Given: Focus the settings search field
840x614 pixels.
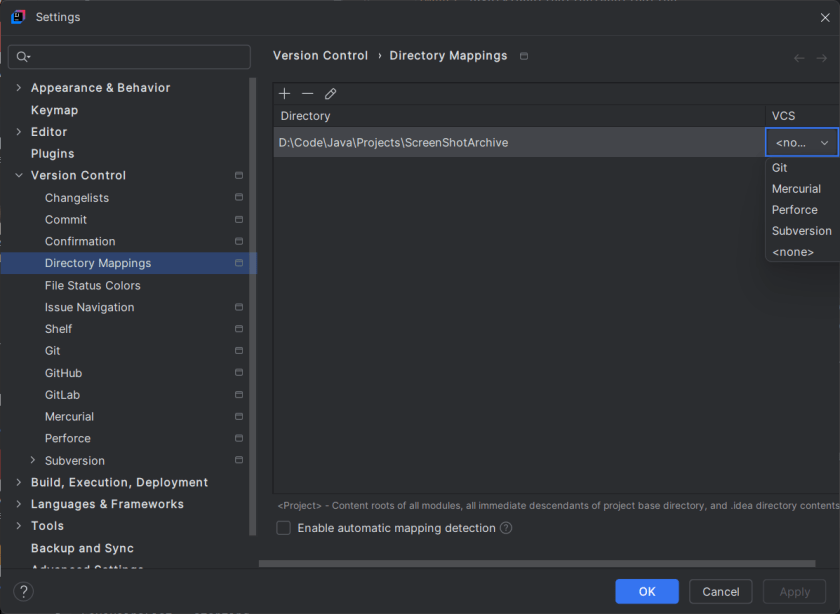Looking at the screenshot, I should pyautogui.click(x=130, y=57).
